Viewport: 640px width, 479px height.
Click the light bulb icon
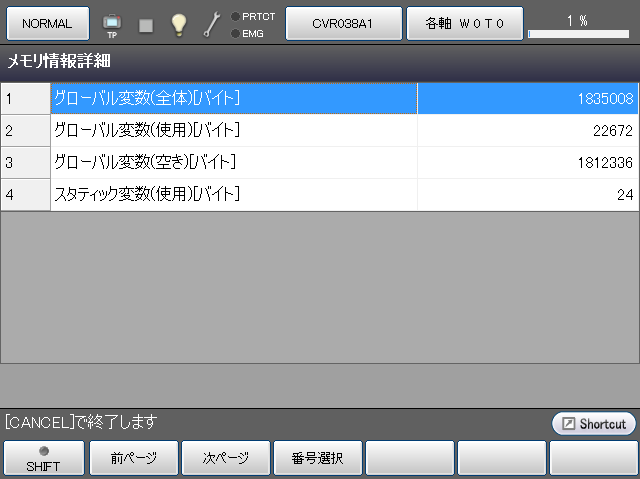click(x=179, y=23)
